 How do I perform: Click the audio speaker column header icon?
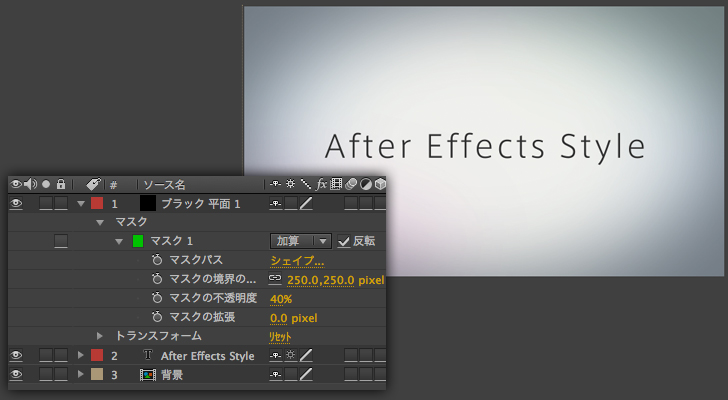[31, 184]
